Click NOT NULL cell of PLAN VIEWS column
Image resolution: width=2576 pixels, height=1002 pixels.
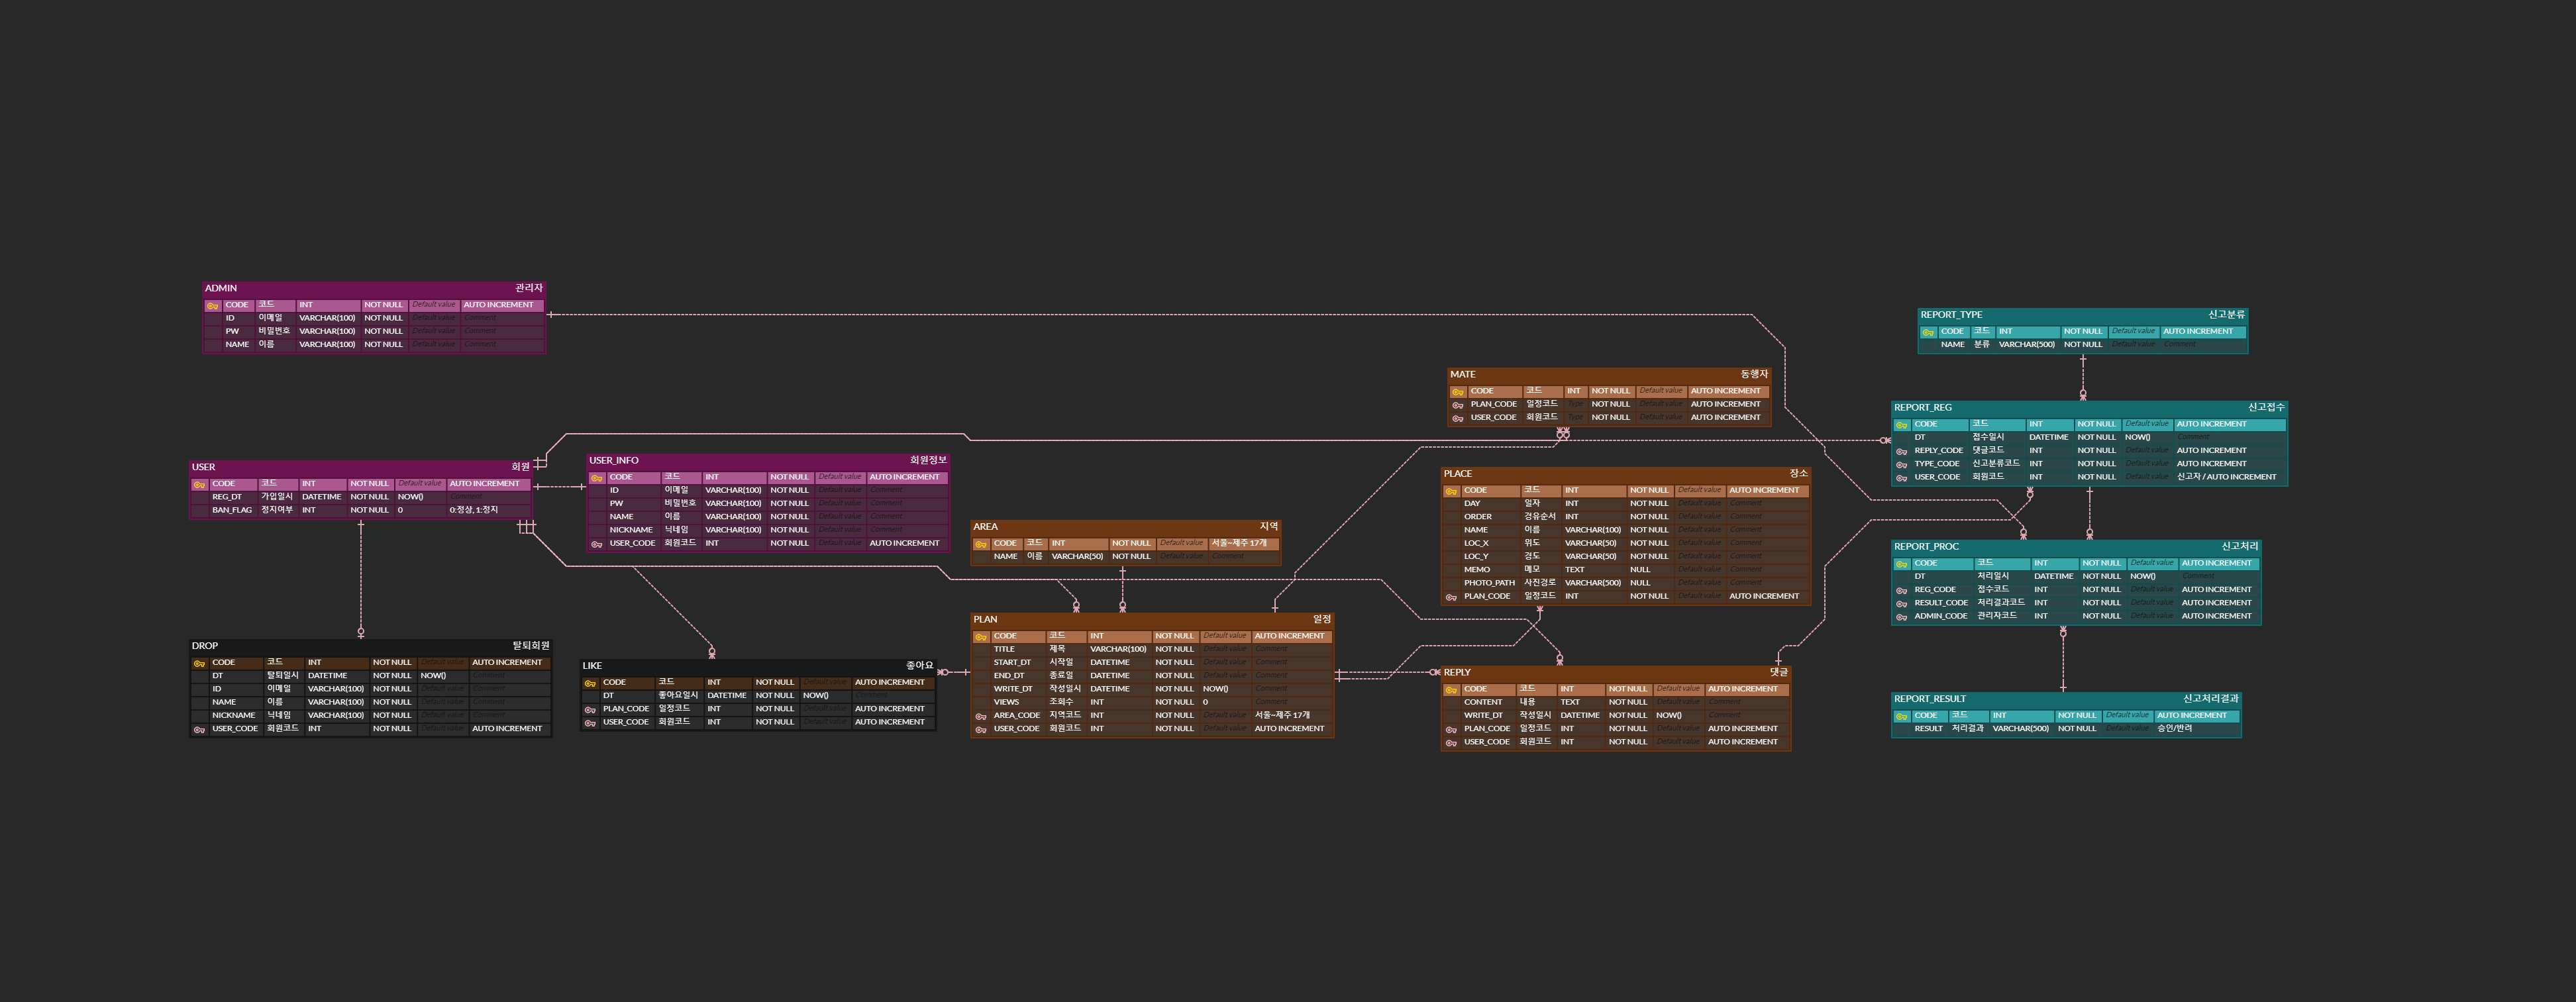pyautogui.click(x=1174, y=702)
